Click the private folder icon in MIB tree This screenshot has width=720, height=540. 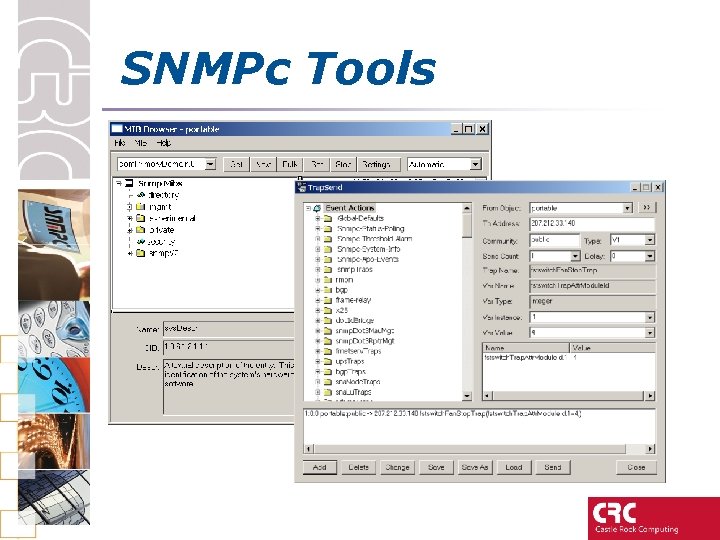tap(141, 230)
